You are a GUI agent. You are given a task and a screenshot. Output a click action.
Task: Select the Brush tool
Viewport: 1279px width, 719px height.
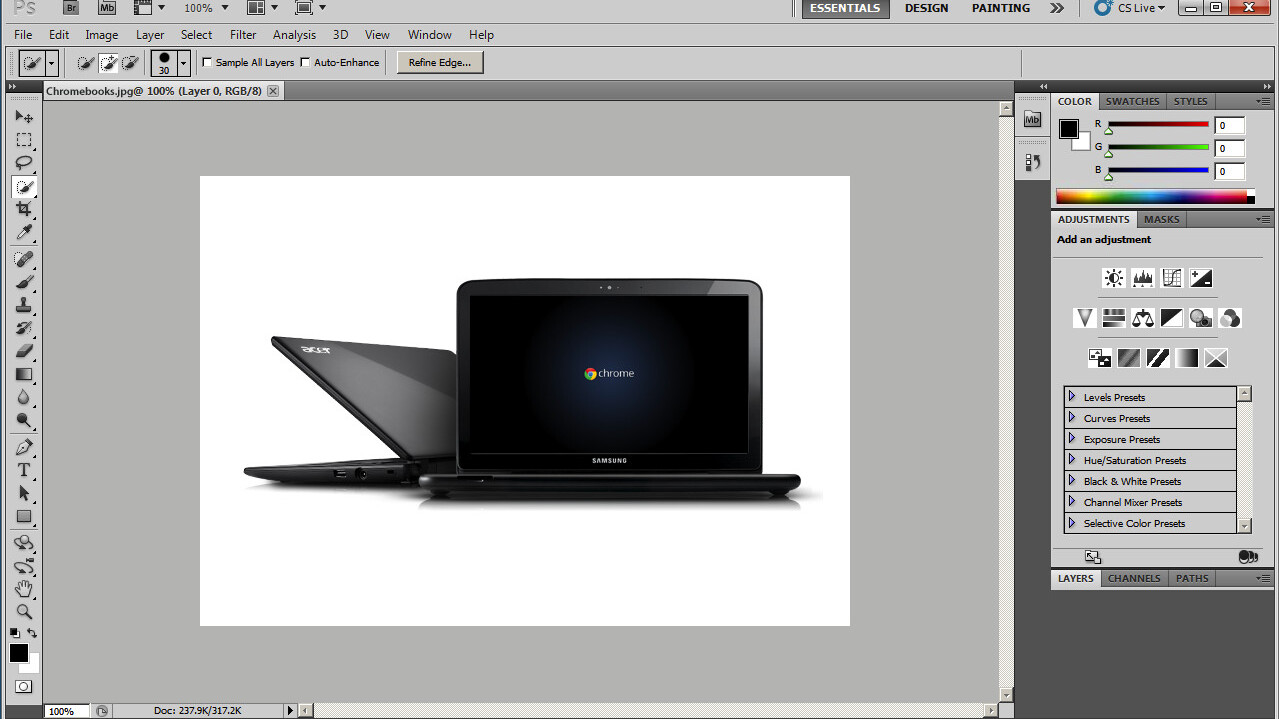(24, 283)
